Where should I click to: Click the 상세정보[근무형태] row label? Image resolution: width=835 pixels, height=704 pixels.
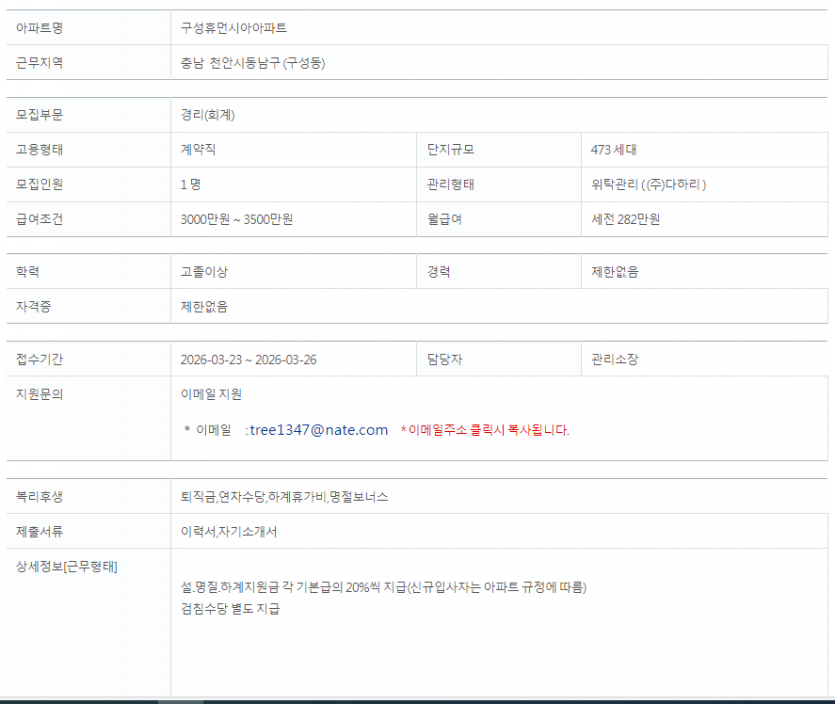pyautogui.click(x=67, y=566)
